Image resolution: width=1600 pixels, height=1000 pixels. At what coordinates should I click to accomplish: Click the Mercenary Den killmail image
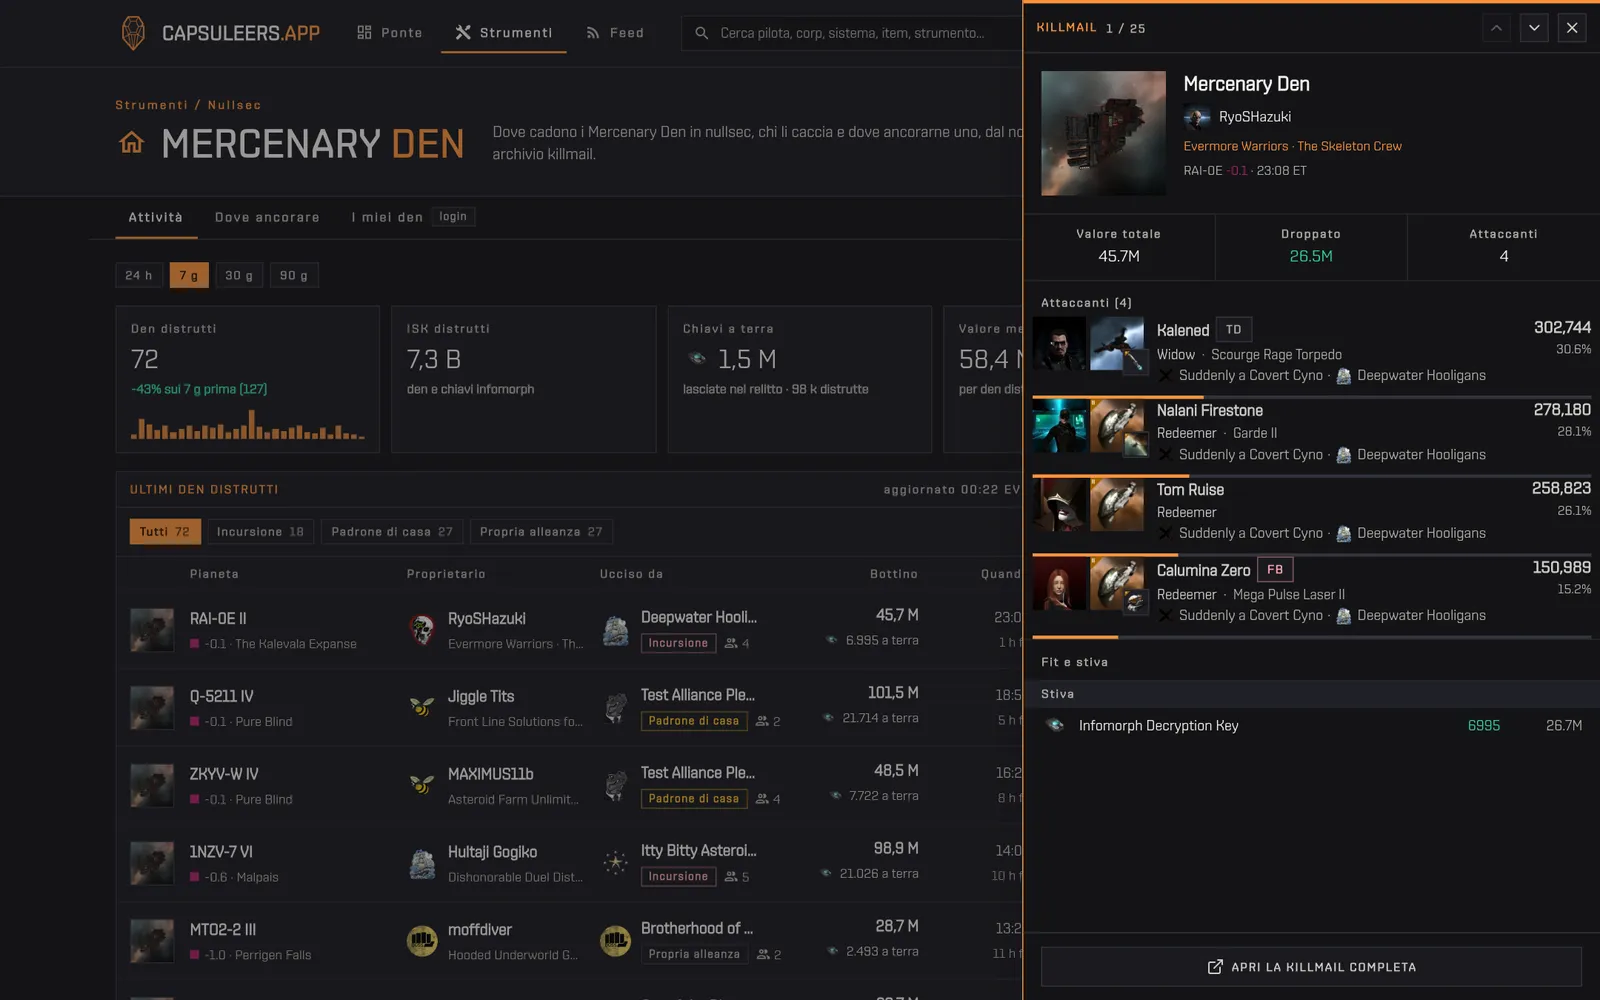point(1103,133)
